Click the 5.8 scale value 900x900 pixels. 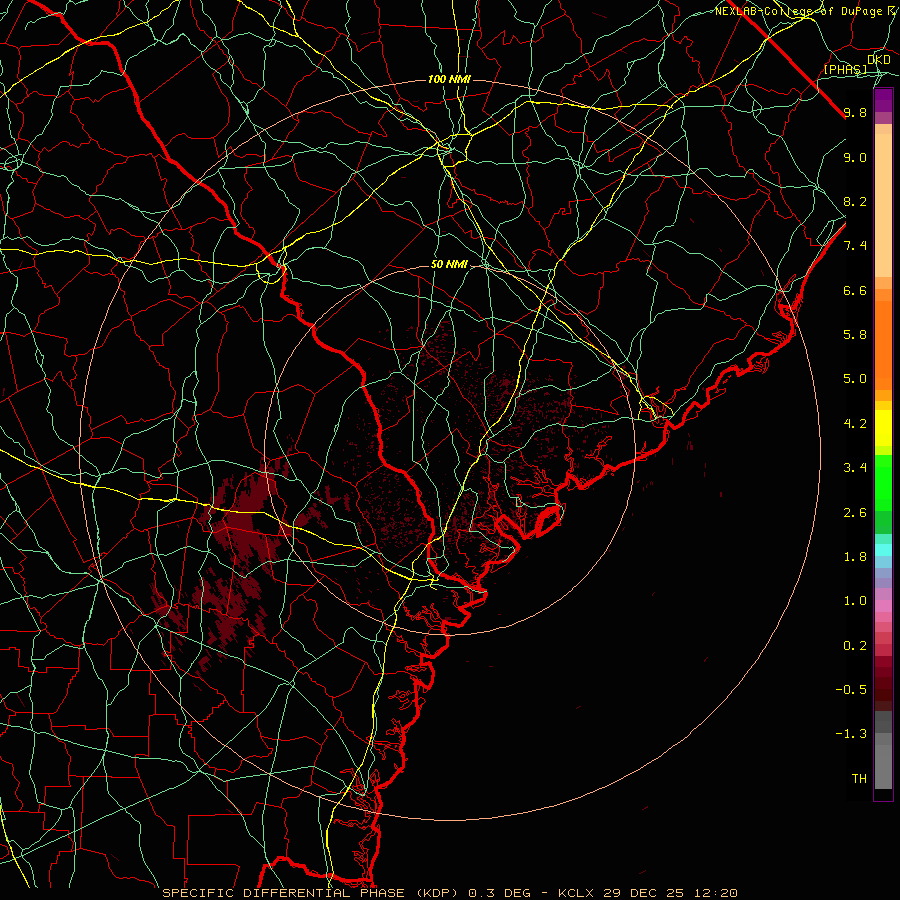tap(855, 334)
